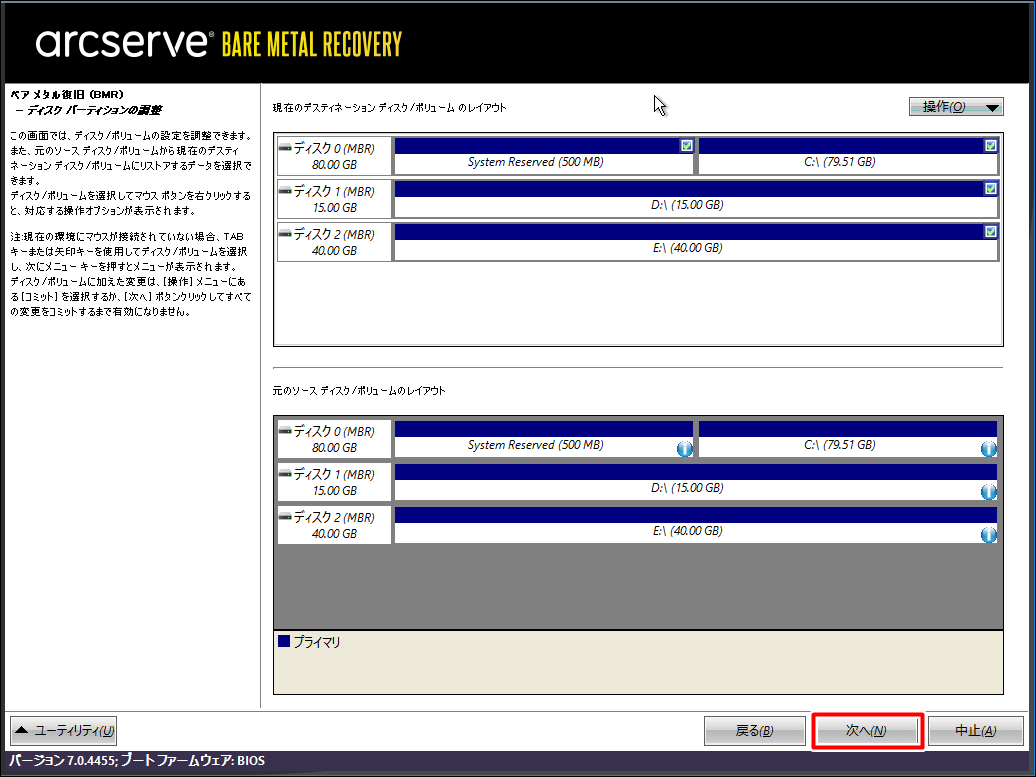The width and height of the screenshot is (1036, 777).
Task: Select destination E:\ (40.00 GB) volume
Action: pos(696,242)
